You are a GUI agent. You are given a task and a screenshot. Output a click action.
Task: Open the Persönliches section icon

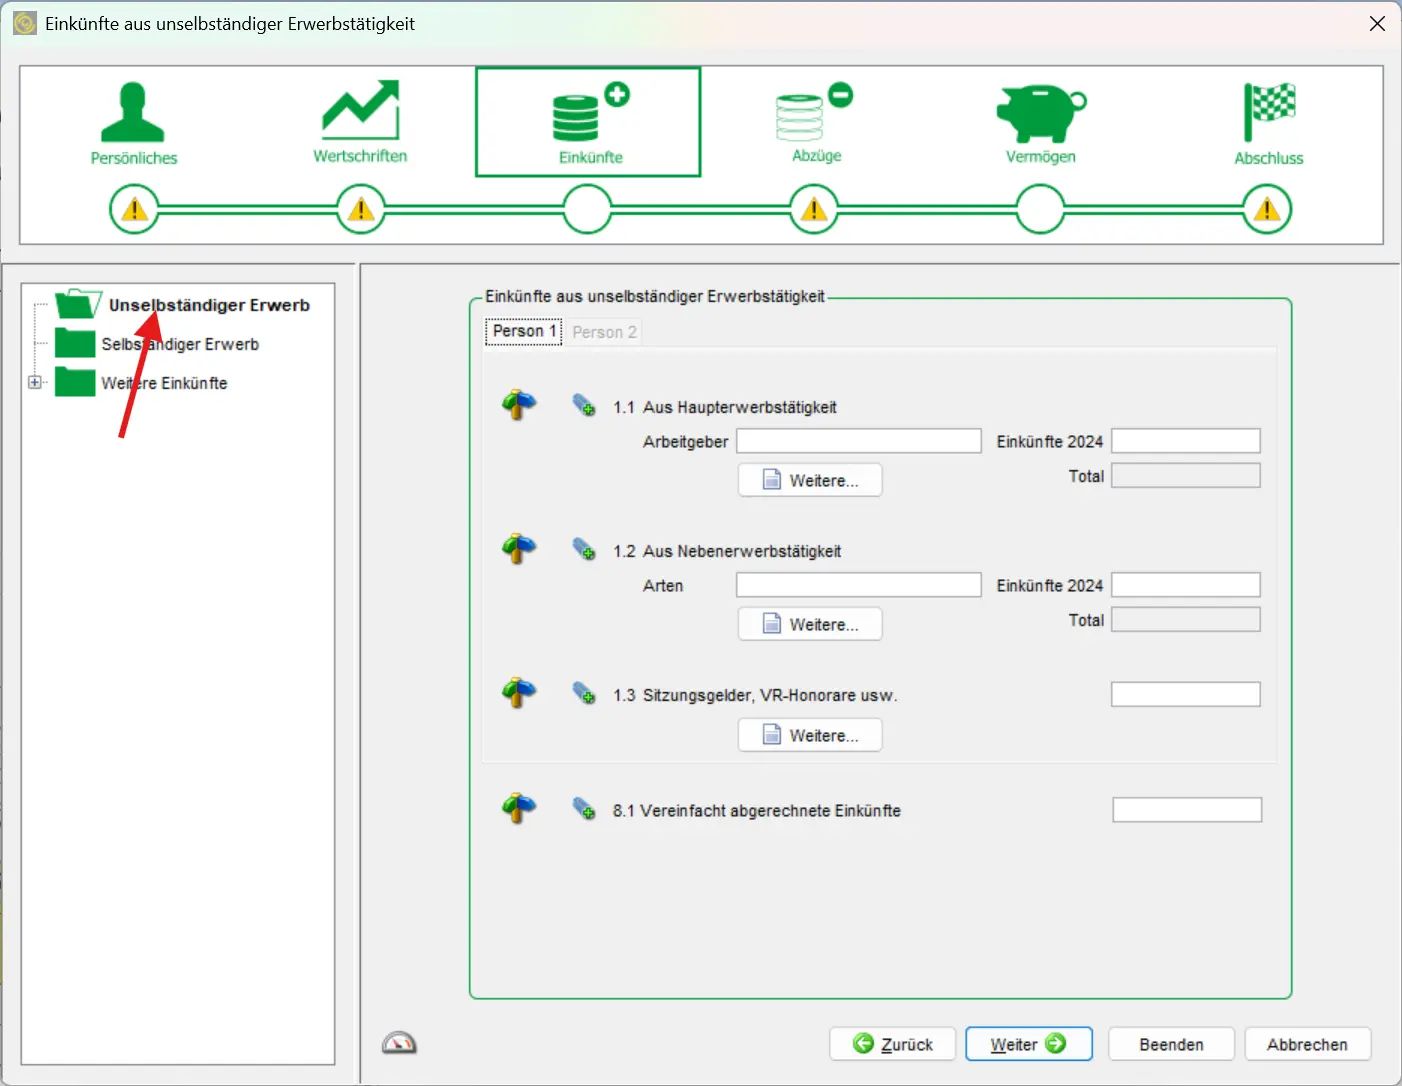(x=133, y=113)
